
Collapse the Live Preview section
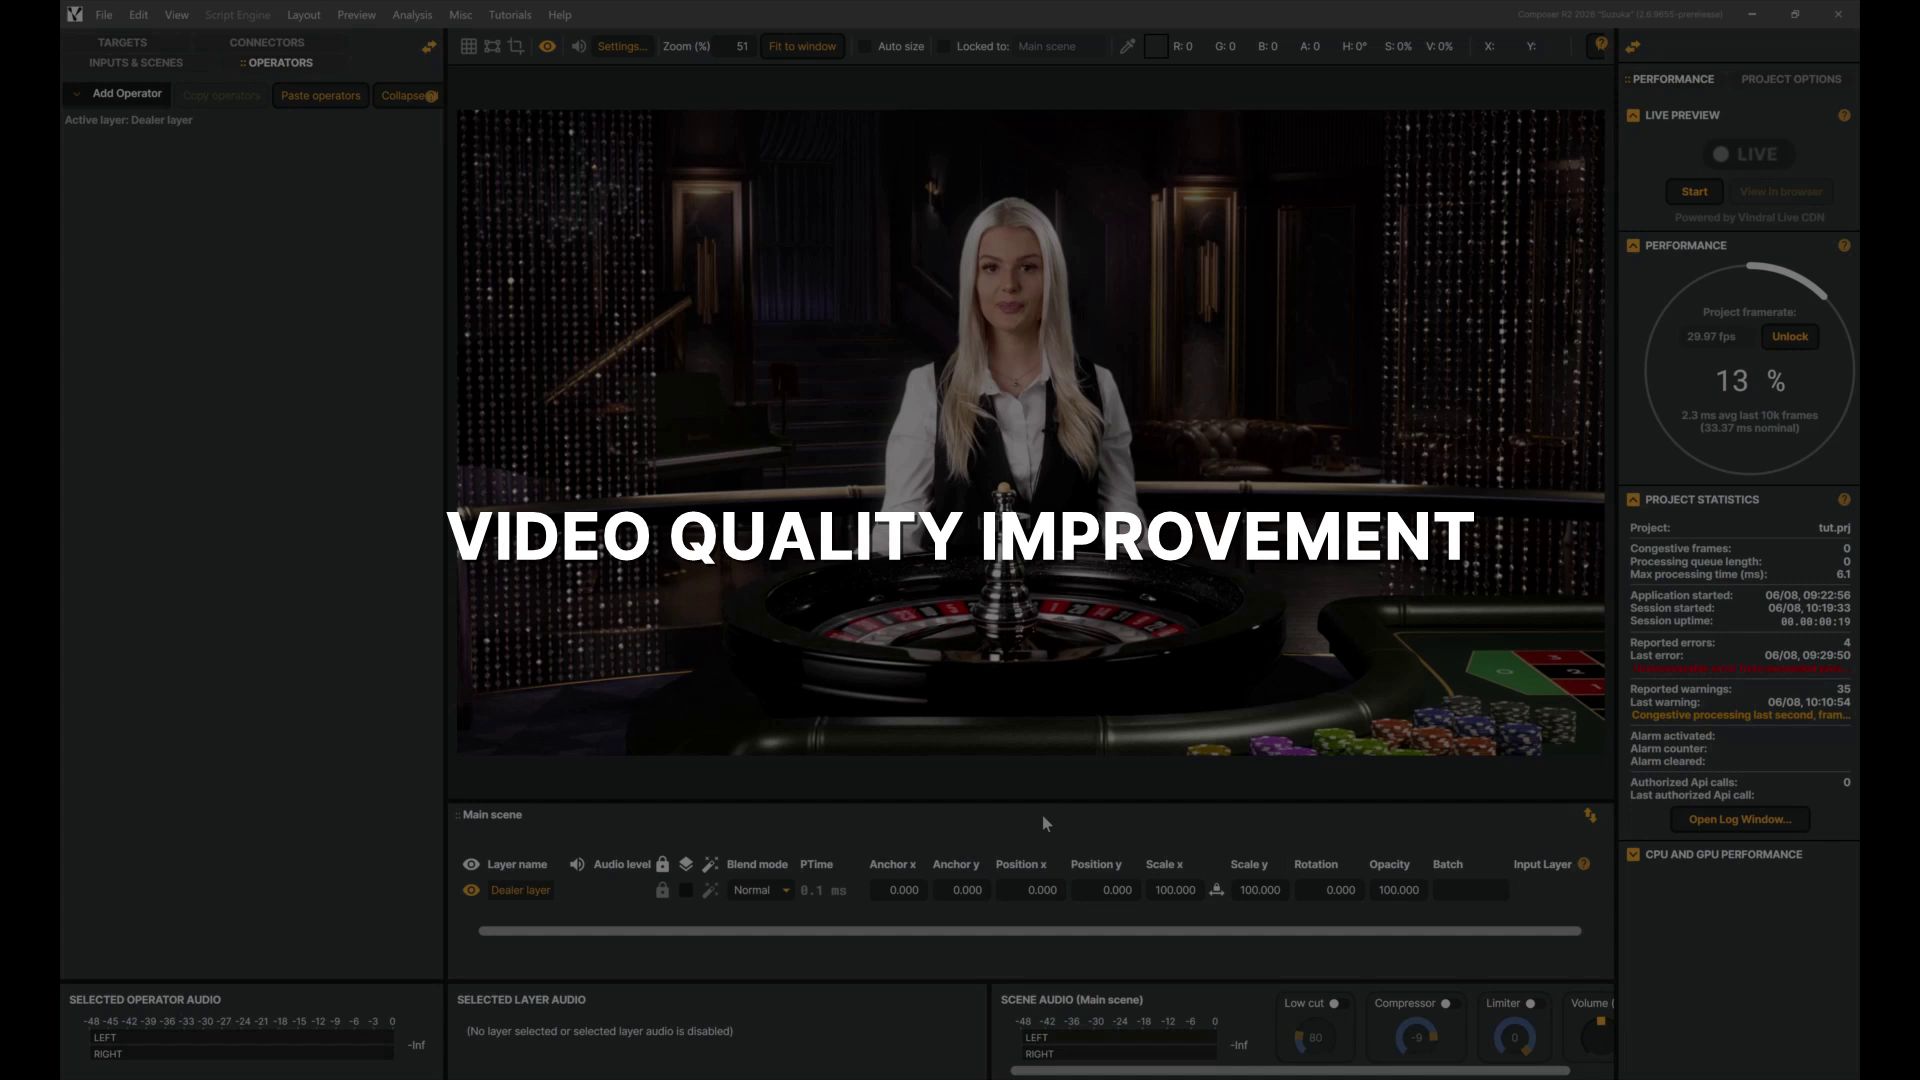pyautogui.click(x=1633, y=115)
